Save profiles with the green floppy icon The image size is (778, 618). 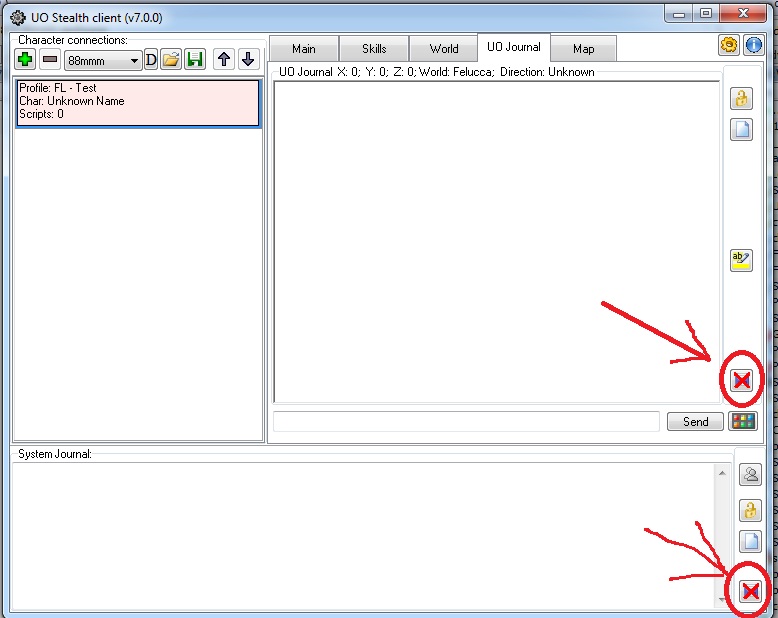(195, 60)
